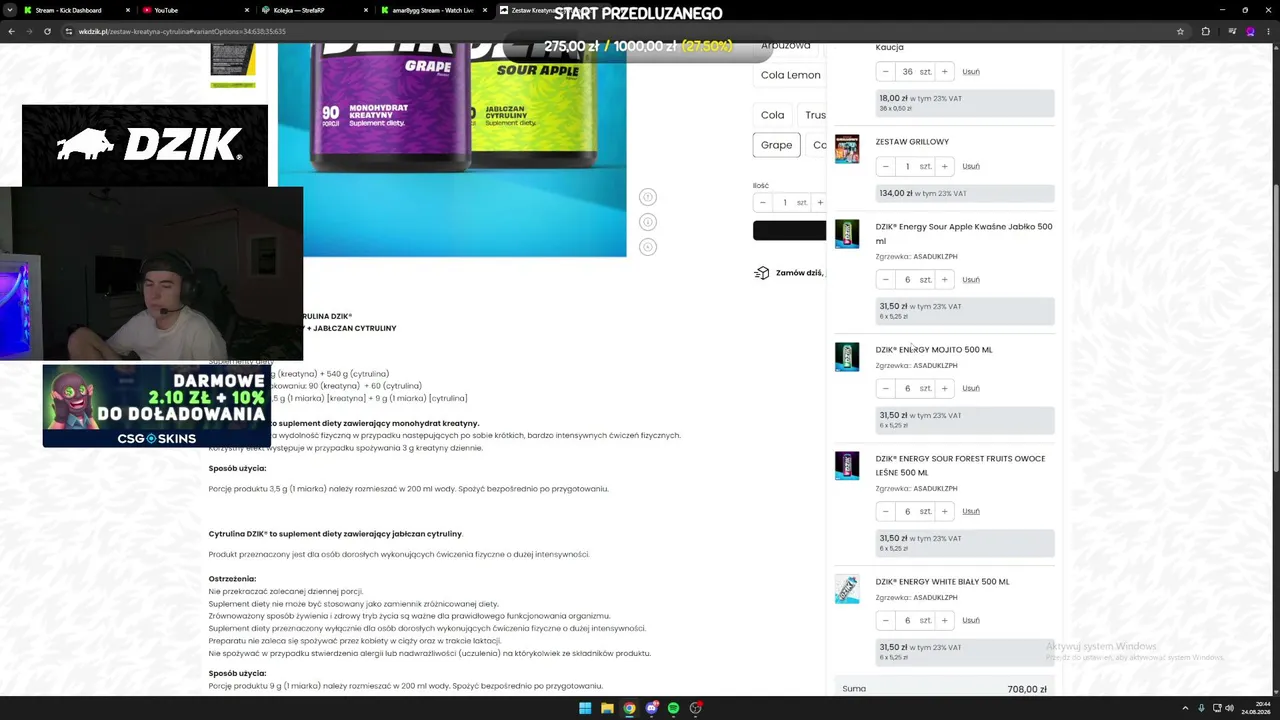Viewport: 1280px width, 720px height.
Task: Edit Kaucja quantity field showing 36
Action: click(x=914, y=72)
